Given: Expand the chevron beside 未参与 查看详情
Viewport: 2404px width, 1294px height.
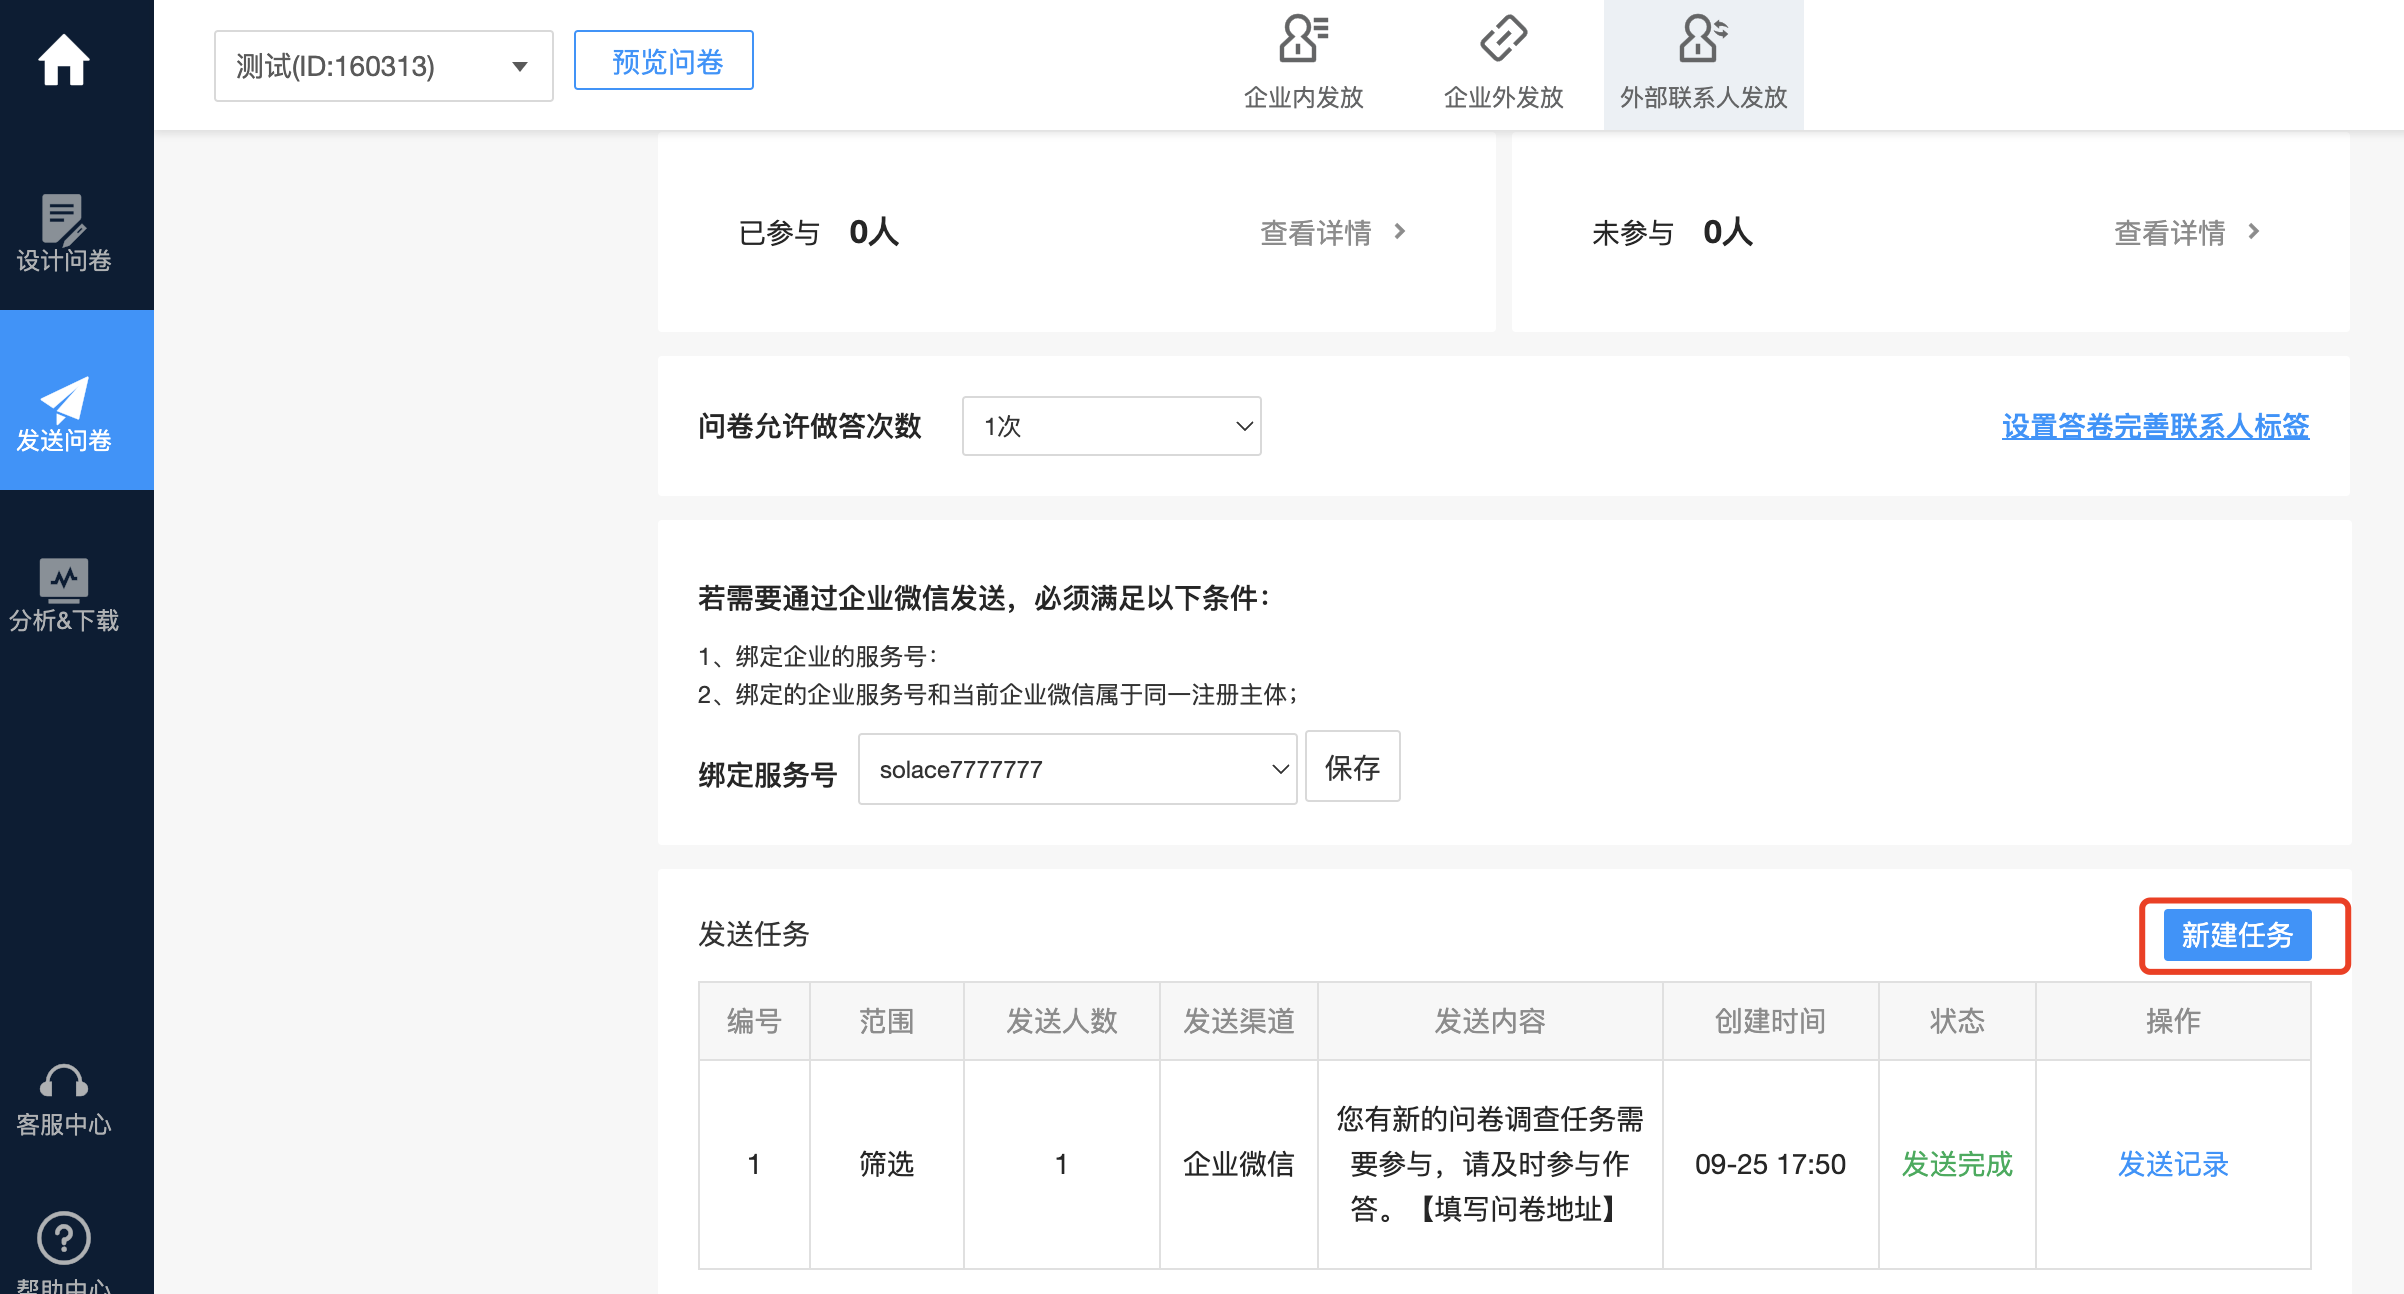Looking at the screenshot, I should [x=2254, y=231].
